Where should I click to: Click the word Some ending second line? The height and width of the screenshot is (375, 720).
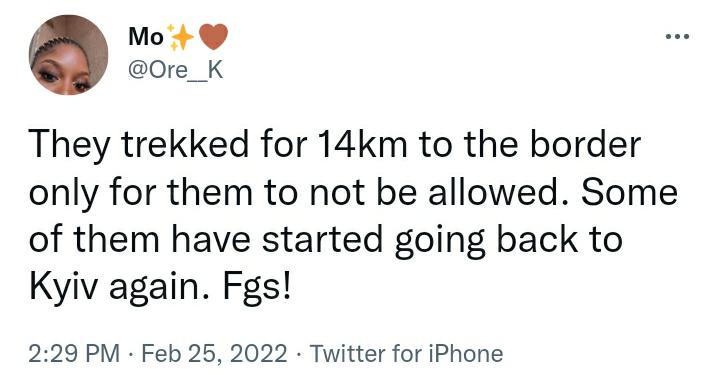630,192
